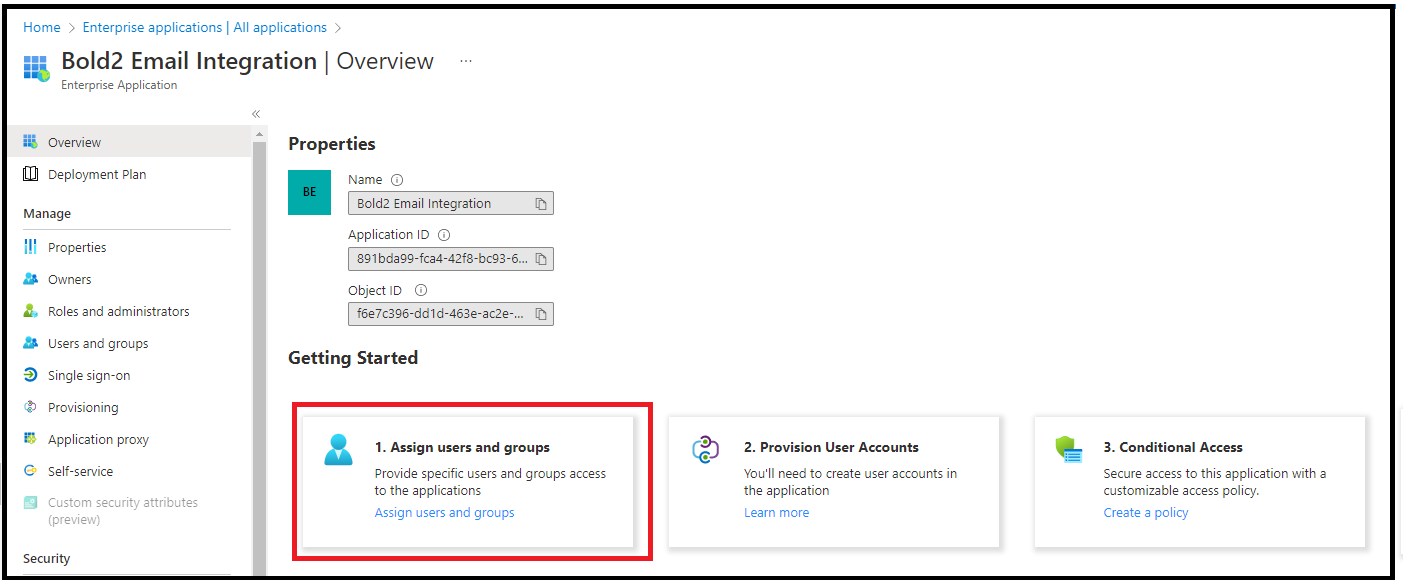Copy the Name field value
The image size is (1403, 583).
point(541,202)
